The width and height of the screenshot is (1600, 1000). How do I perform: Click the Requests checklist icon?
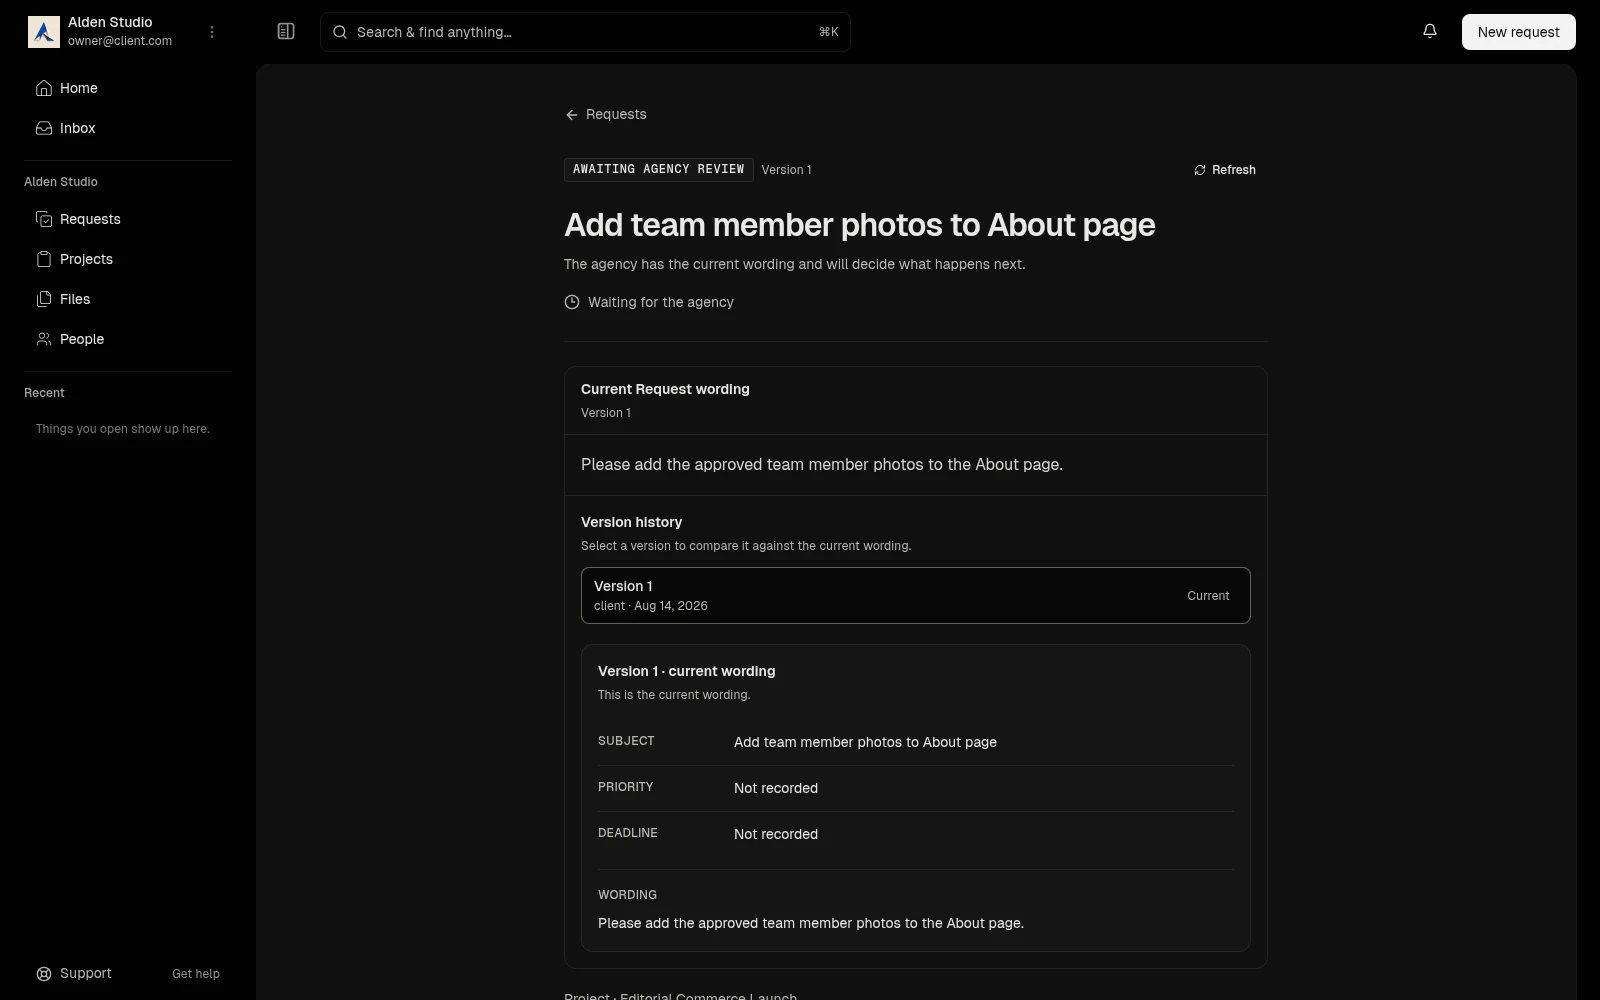click(x=44, y=219)
